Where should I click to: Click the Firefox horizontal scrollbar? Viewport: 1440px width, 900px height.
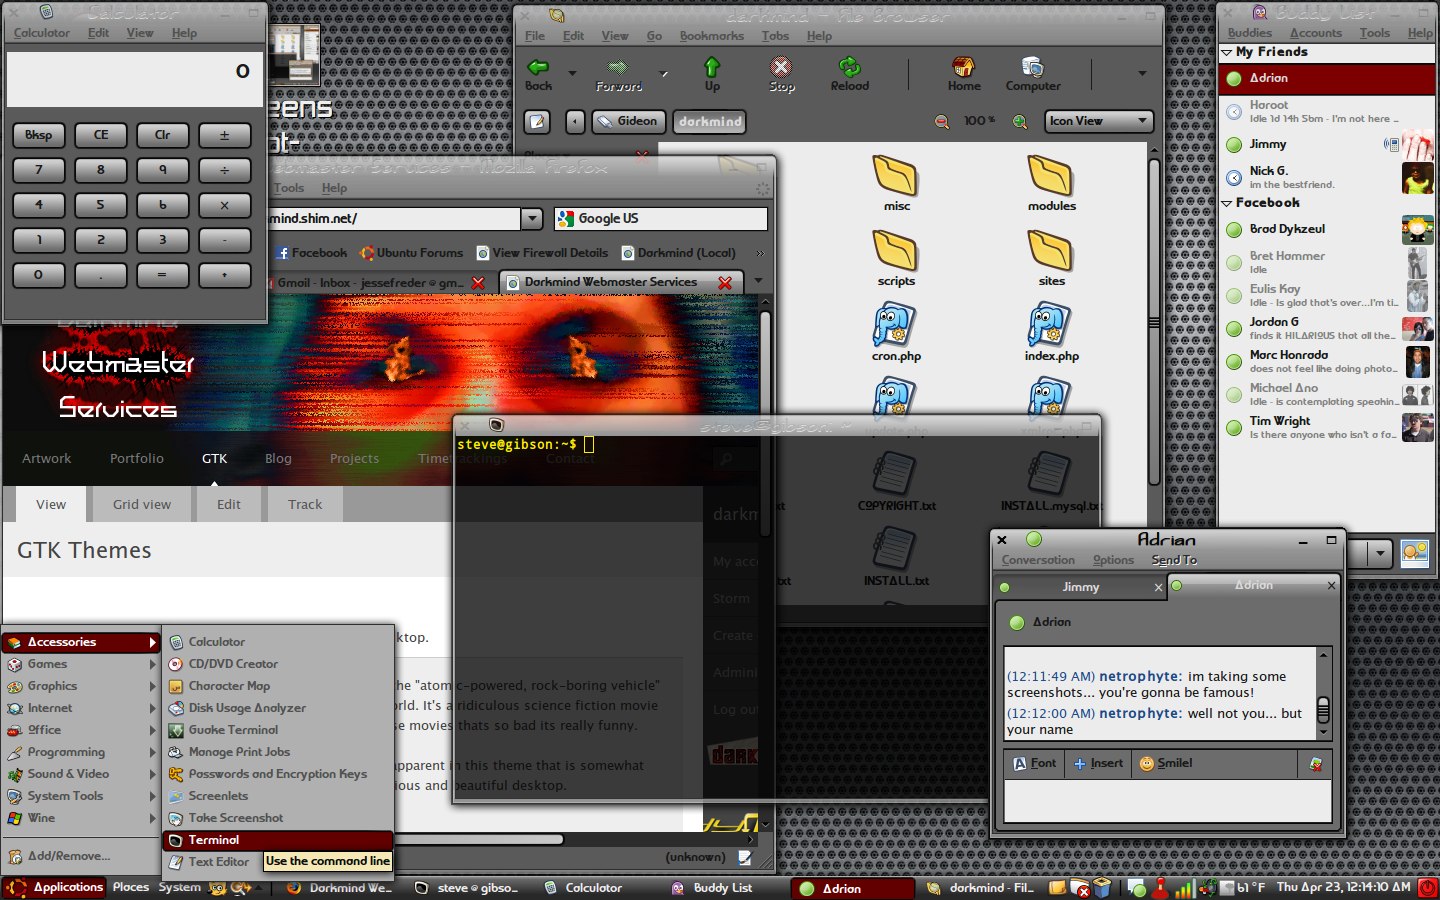pos(480,840)
